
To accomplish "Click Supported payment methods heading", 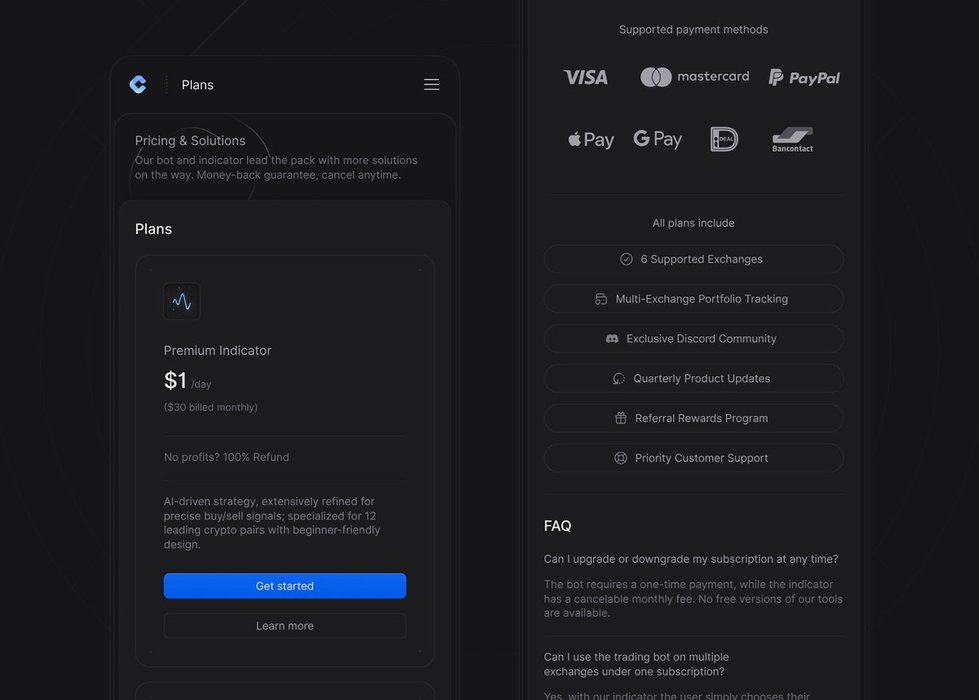I will pyautogui.click(x=693, y=29).
